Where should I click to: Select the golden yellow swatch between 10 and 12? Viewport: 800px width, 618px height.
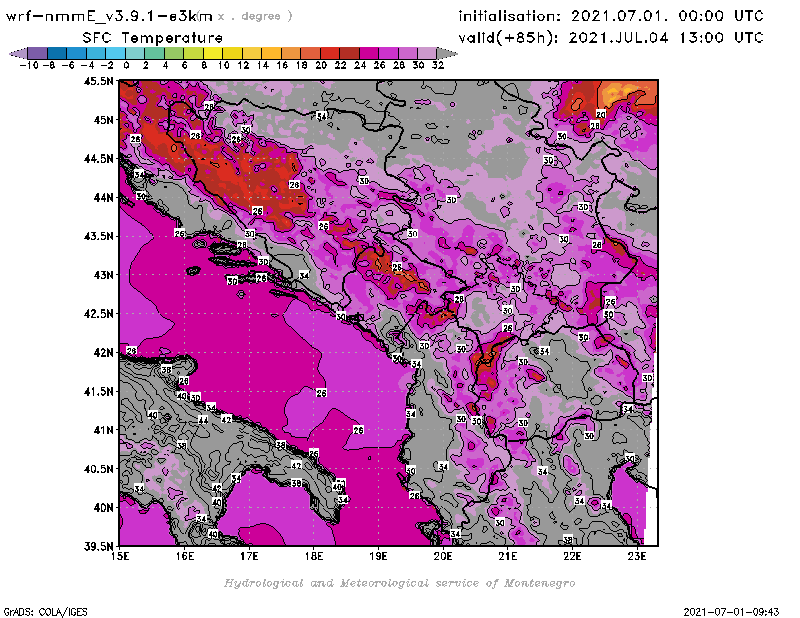pyautogui.click(x=232, y=54)
